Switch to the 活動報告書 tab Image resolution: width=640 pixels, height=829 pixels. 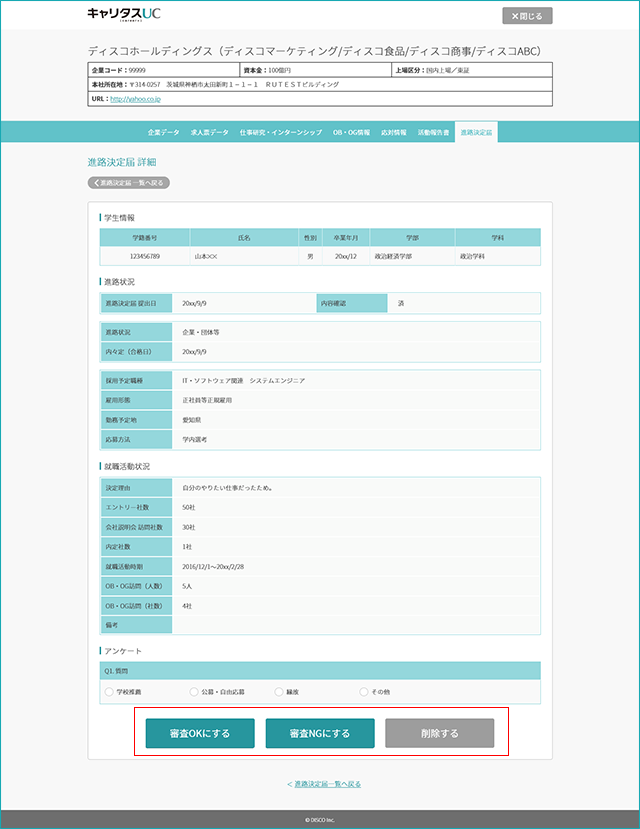pos(433,132)
